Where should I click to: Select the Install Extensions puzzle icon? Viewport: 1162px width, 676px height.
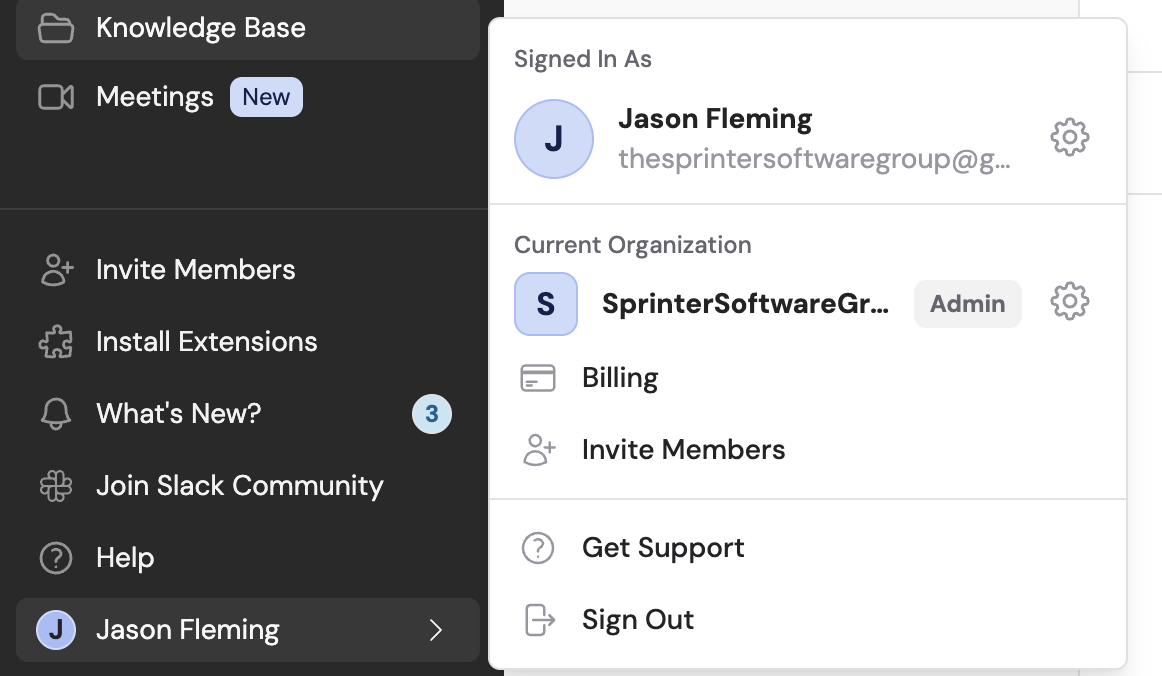(x=56, y=341)
